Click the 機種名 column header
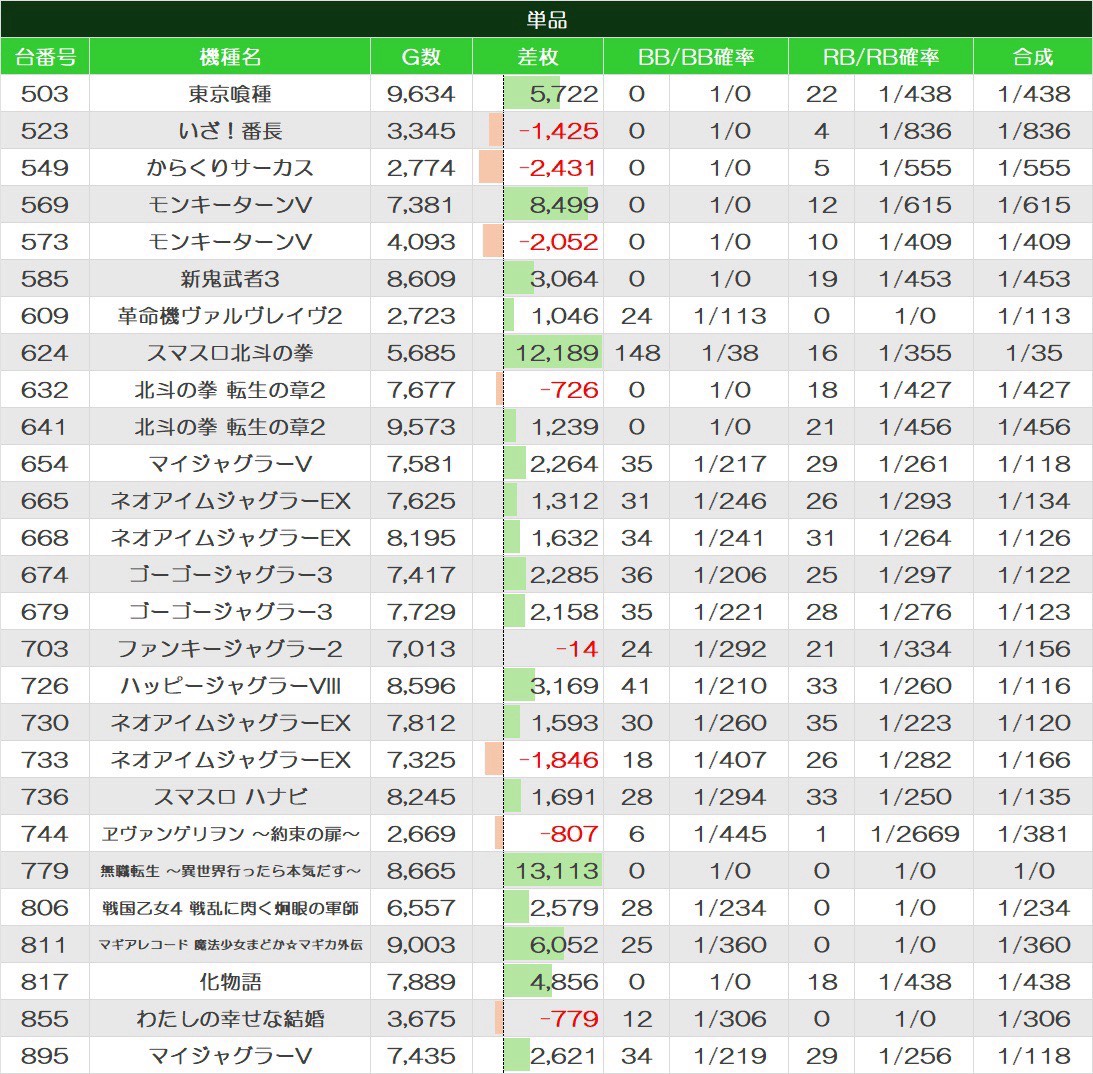The image size is (1093, 1074). tap(230, 56)
